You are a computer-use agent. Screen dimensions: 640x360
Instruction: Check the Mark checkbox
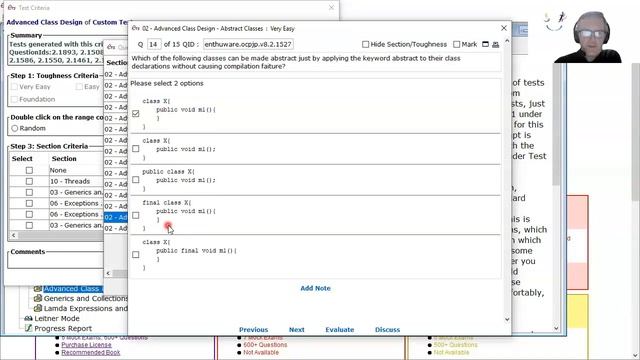tap(456, 44)
